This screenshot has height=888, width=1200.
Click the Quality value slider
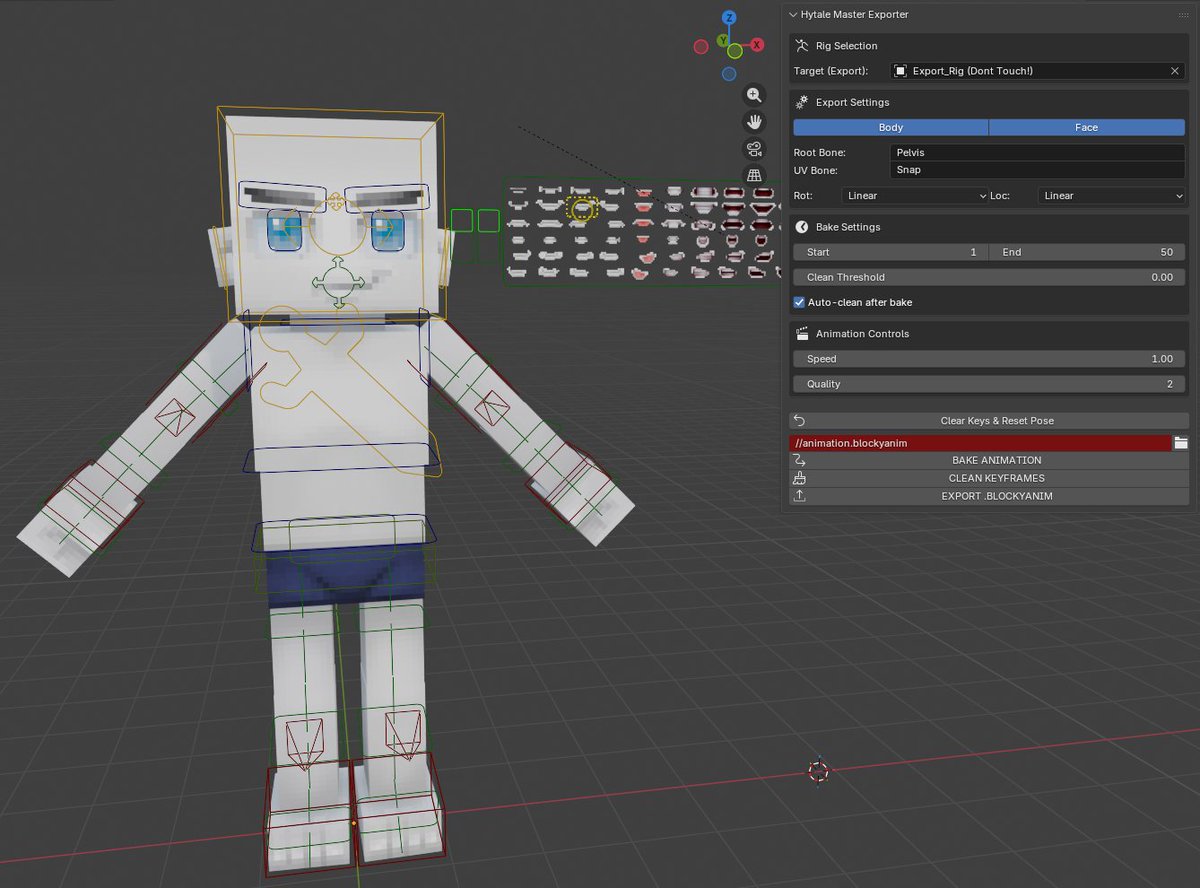point(989,384)
